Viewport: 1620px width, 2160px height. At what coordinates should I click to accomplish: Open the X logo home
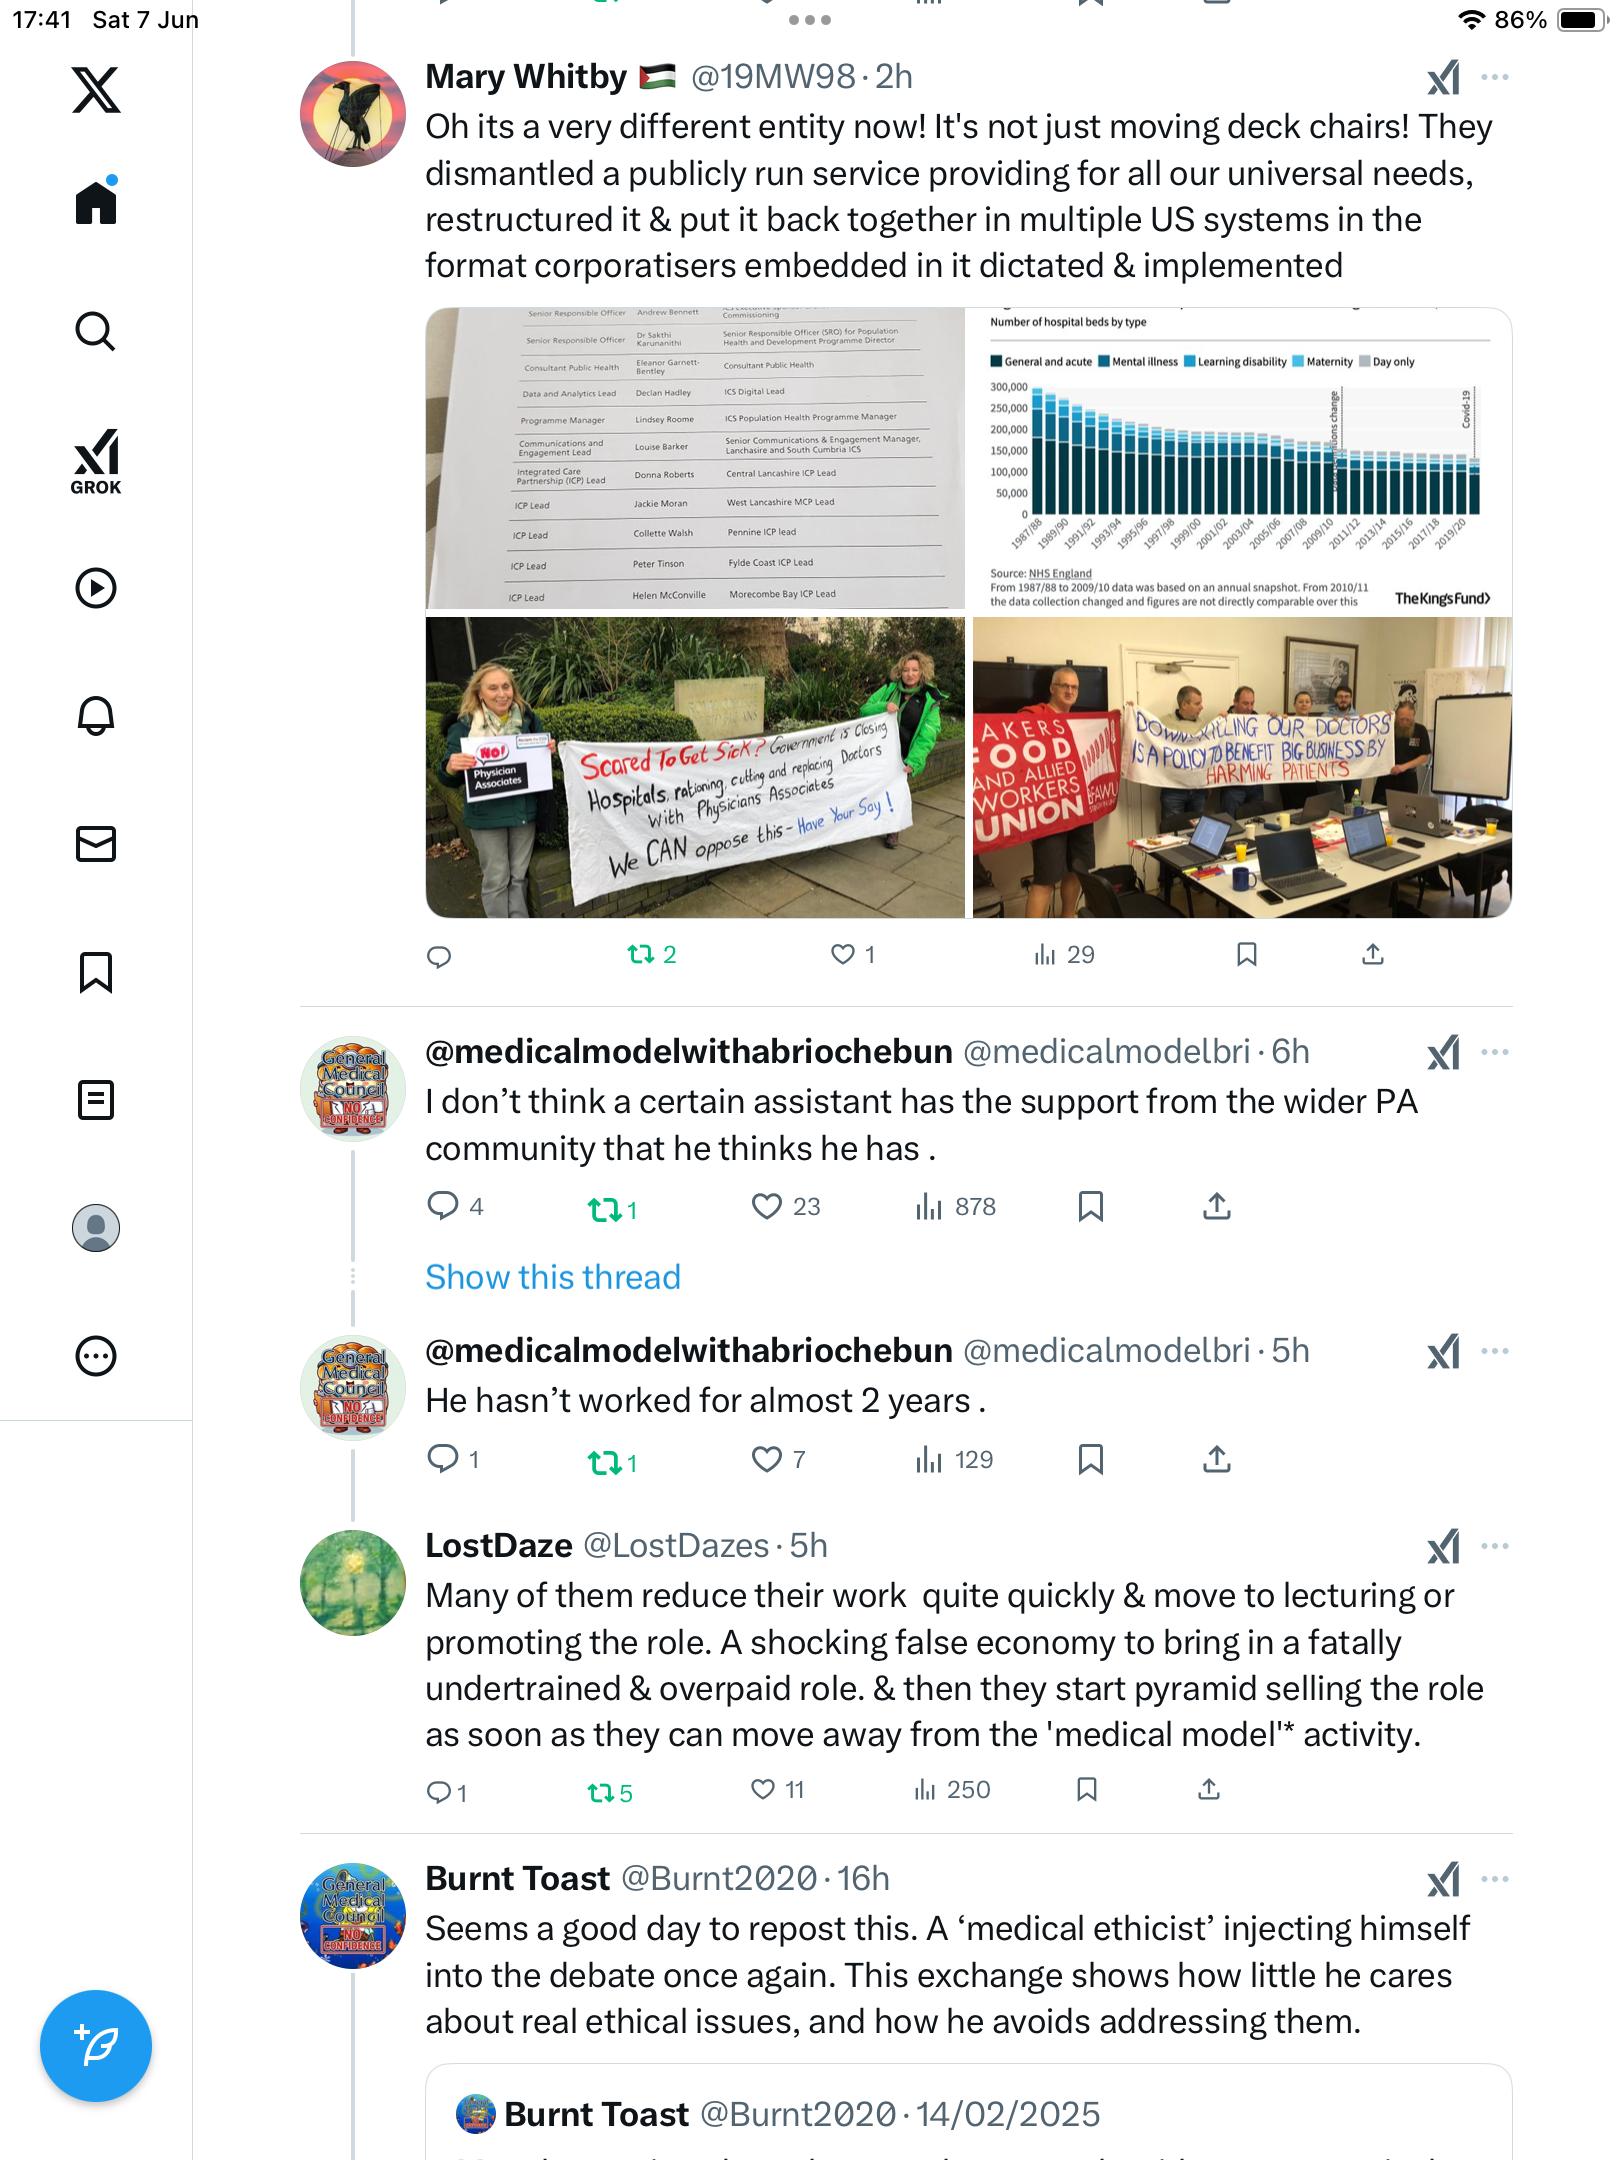96,90
